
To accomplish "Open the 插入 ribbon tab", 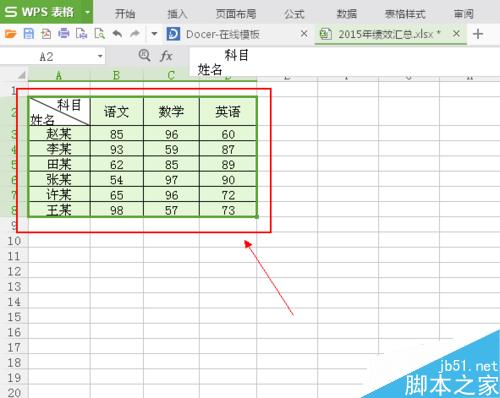I will click(177, 14).
